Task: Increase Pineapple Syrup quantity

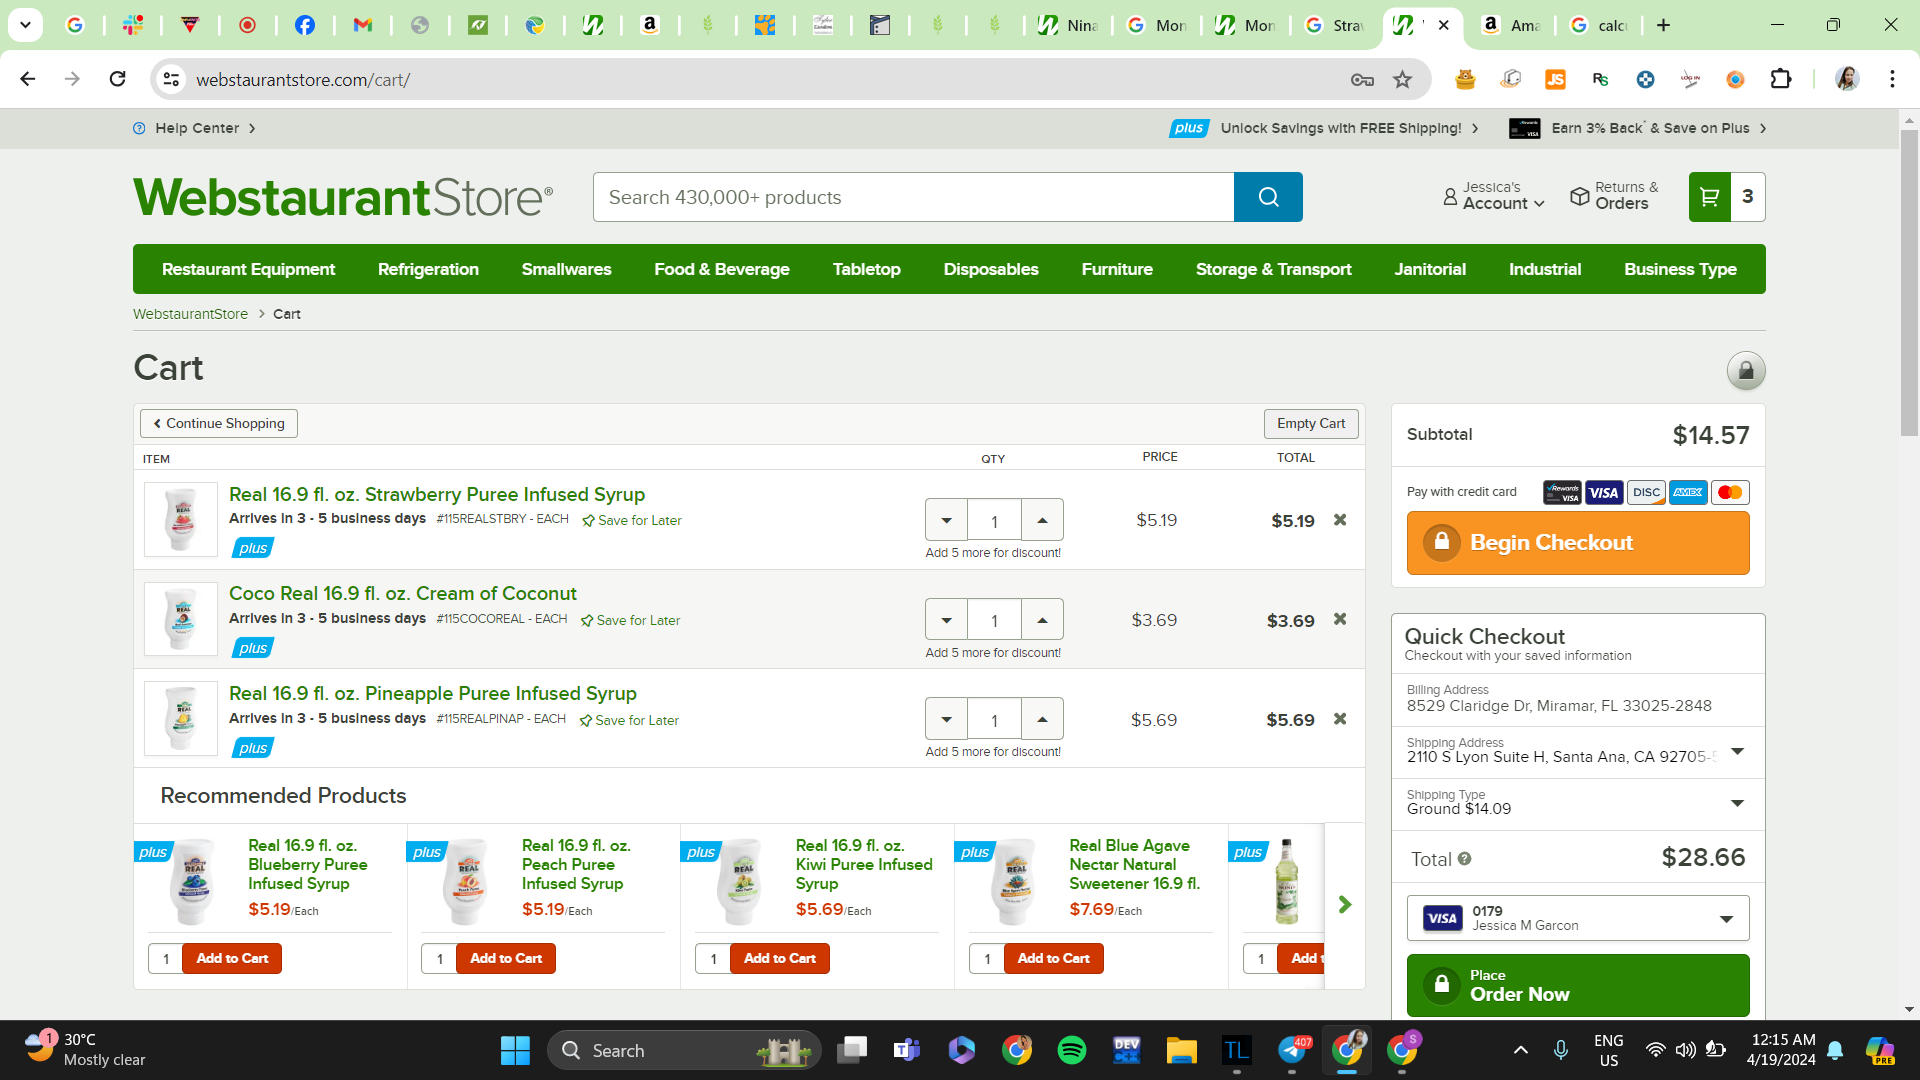Action: click(1042, 720)
